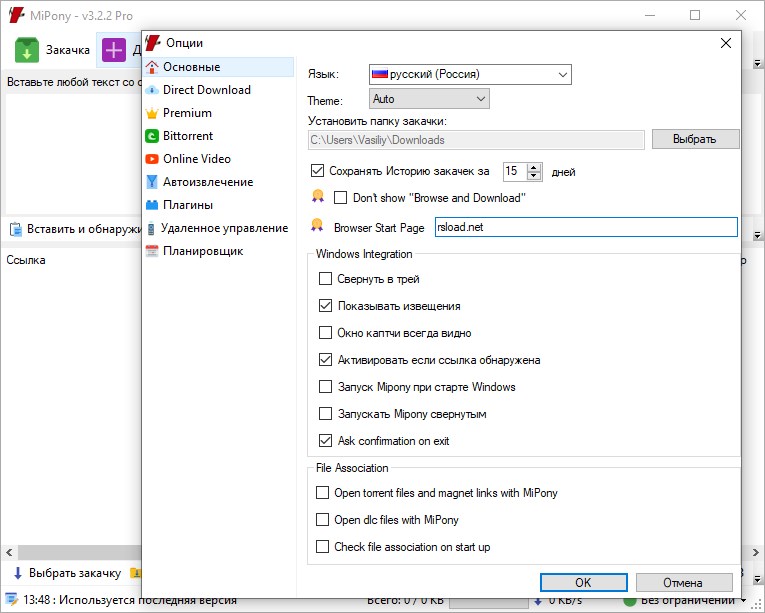This screenshot has width=765, height=613.
Task: Click the cloud icon beside Direct Download
Action: [152, 90]
